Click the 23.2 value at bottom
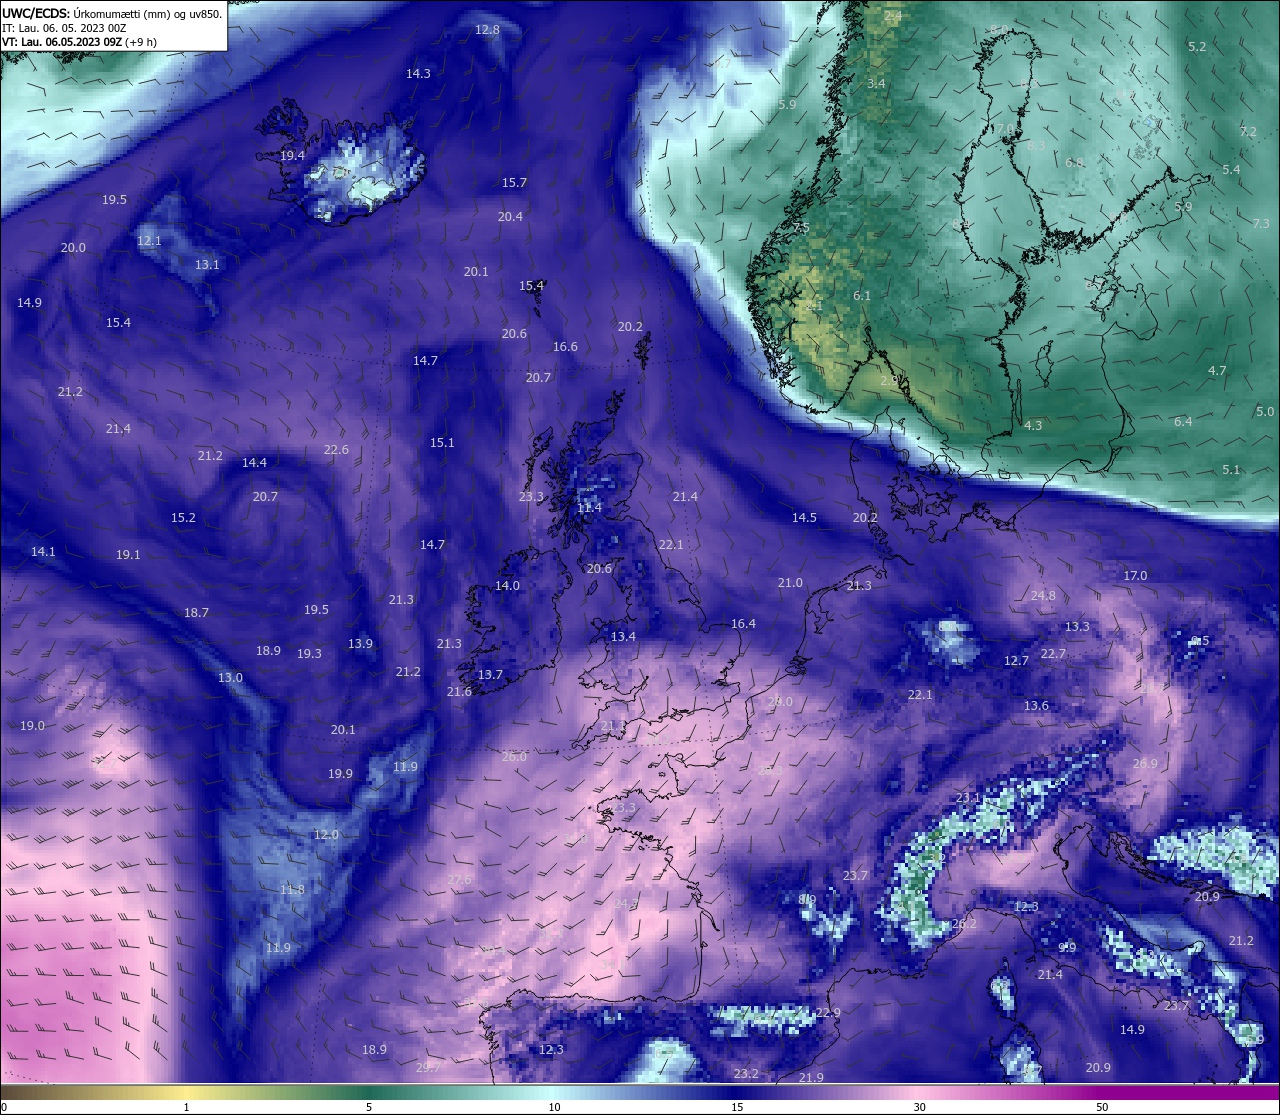 coord(746,1074)
